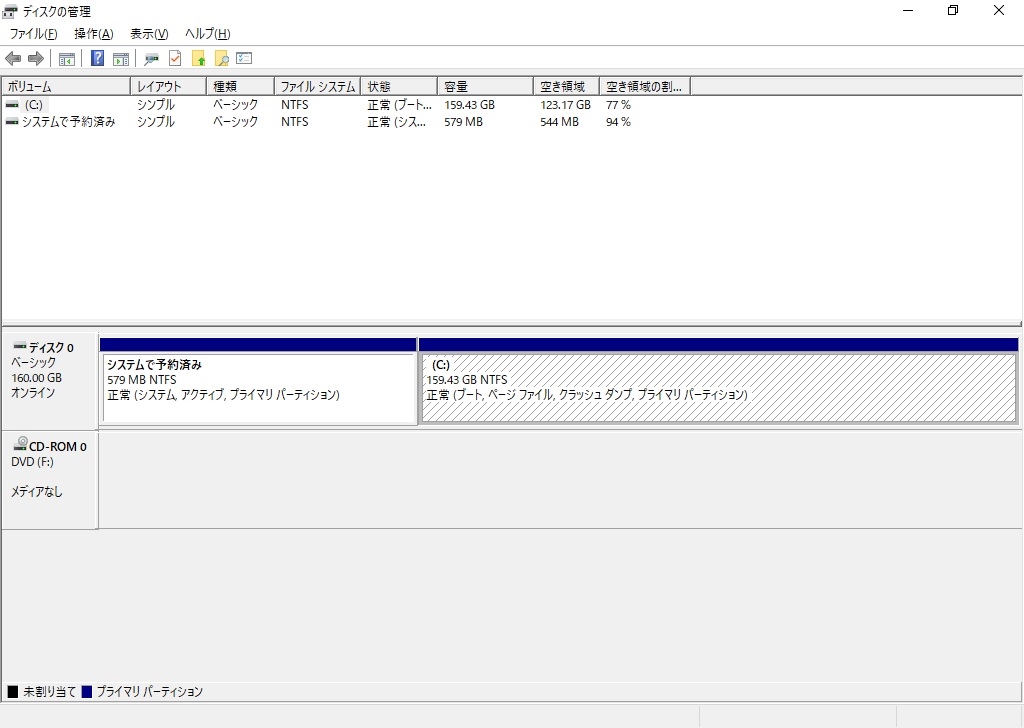Viewport: 1024px width, 728px height.
Task: Sort by the 状態 column header
Action: coord(399,86)
